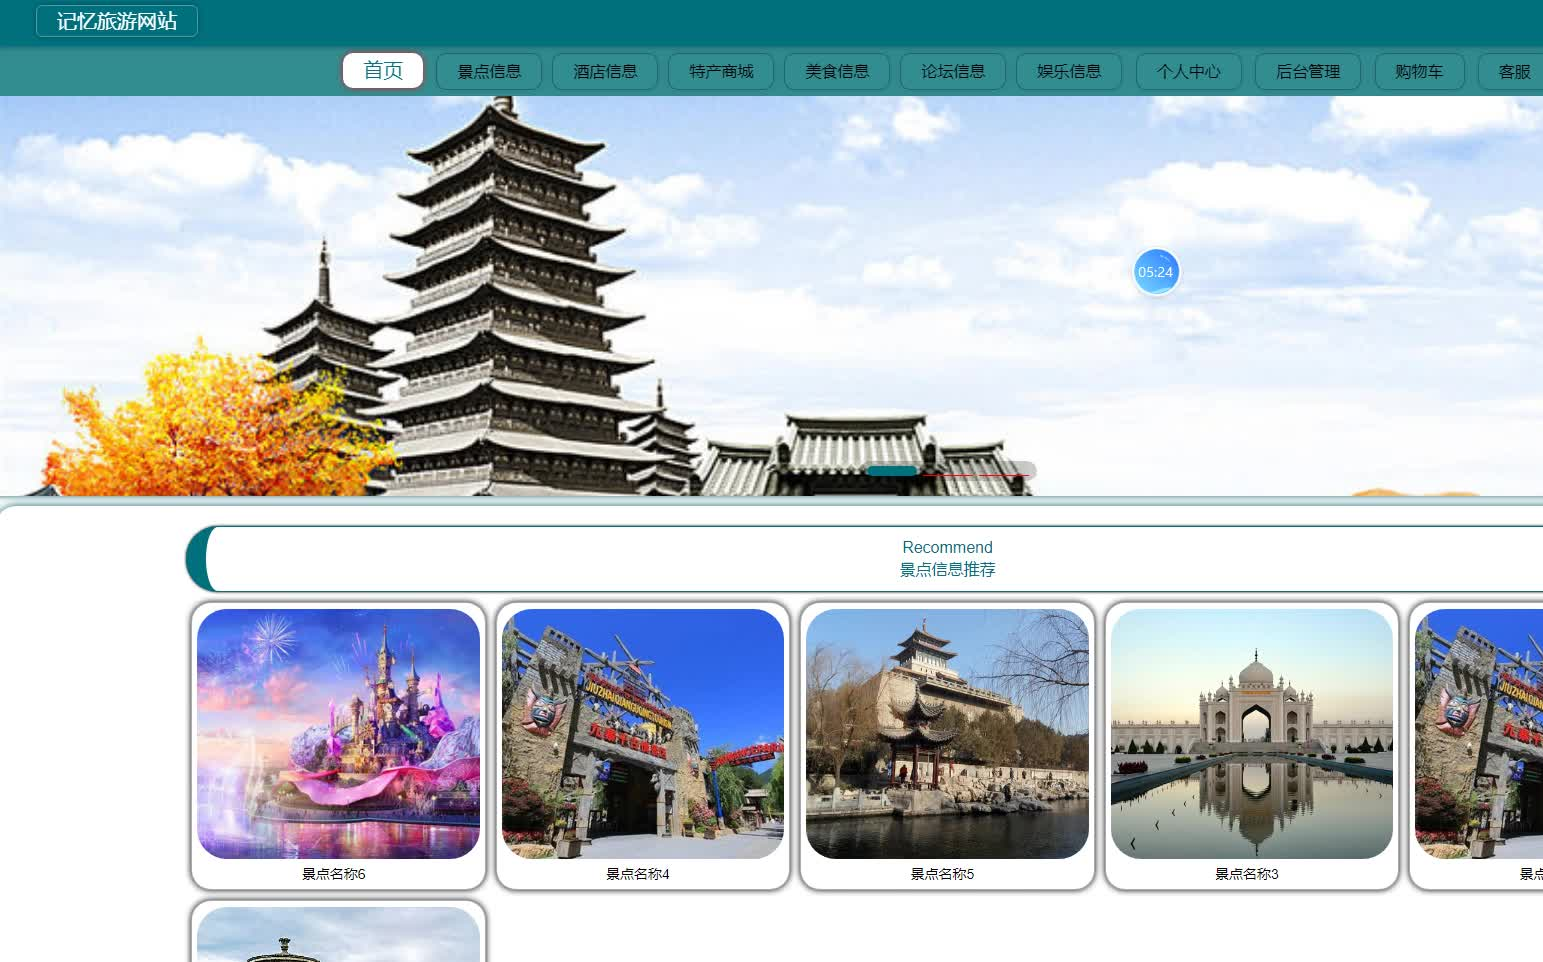Click the Recommend heading text
This screenshot has height=962, width=1543.
[x=947, y=547]
